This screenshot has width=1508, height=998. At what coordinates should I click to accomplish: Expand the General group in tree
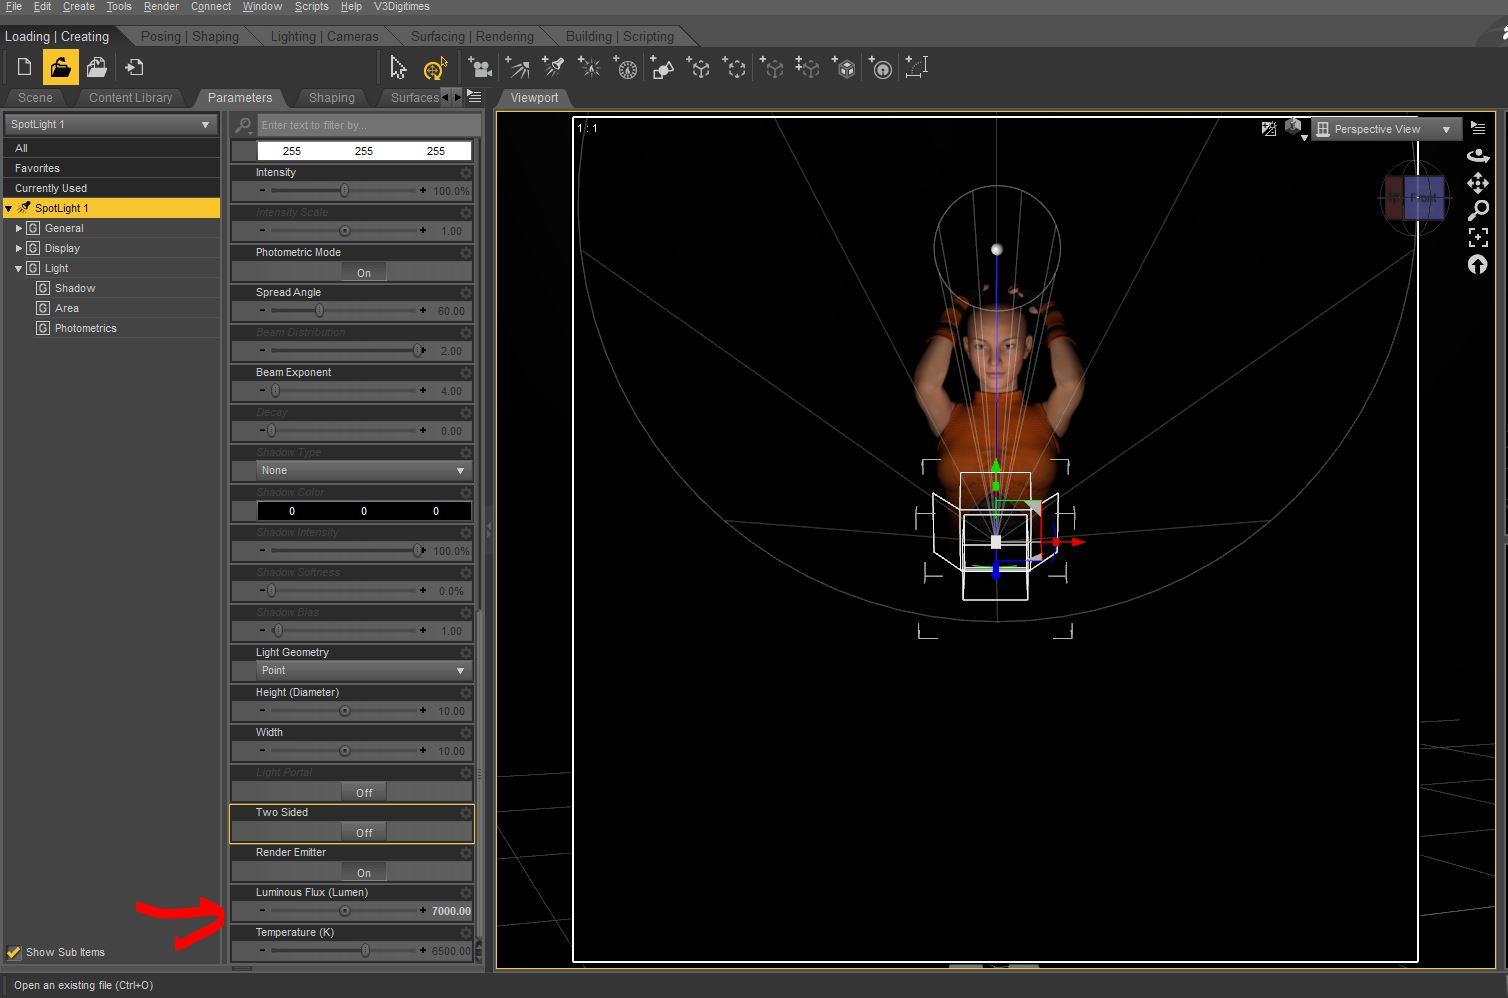[19, 228]
